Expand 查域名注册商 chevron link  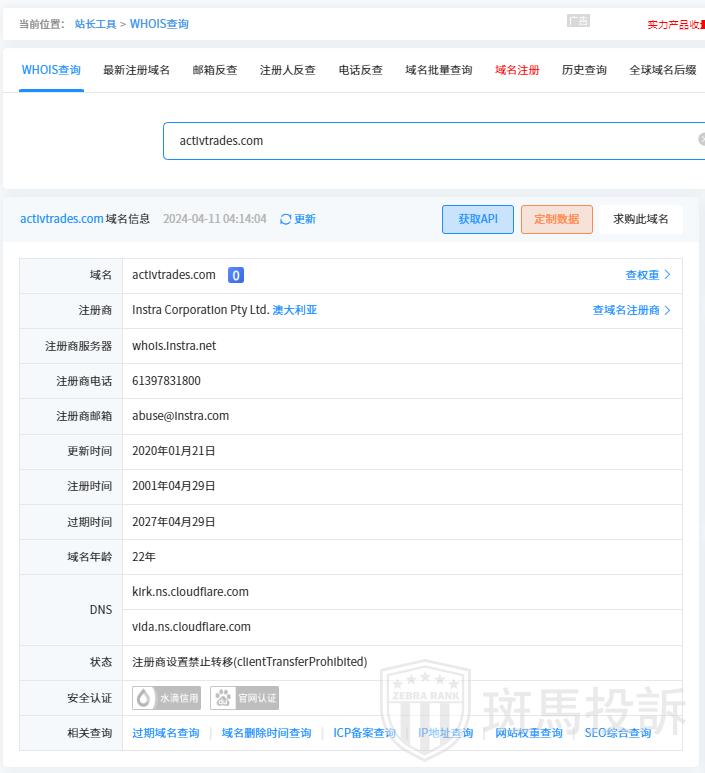click(631, 310)
